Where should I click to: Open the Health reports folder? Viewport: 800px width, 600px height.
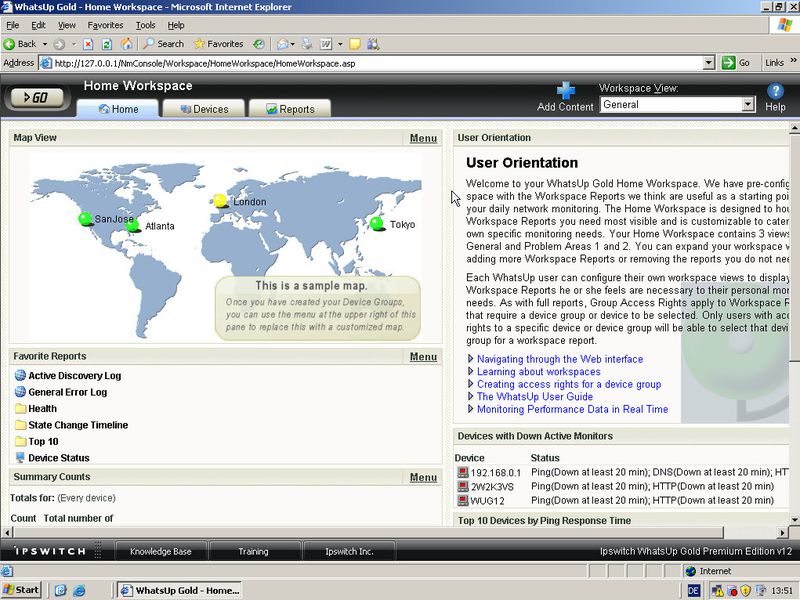coord(42,409)
